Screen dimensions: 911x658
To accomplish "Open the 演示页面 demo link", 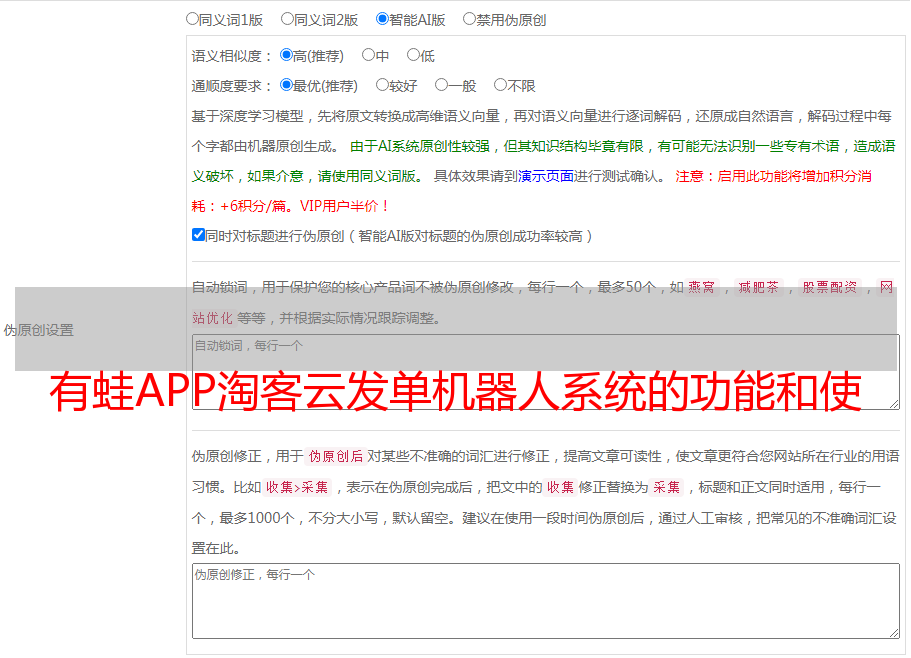I will 545,176.
